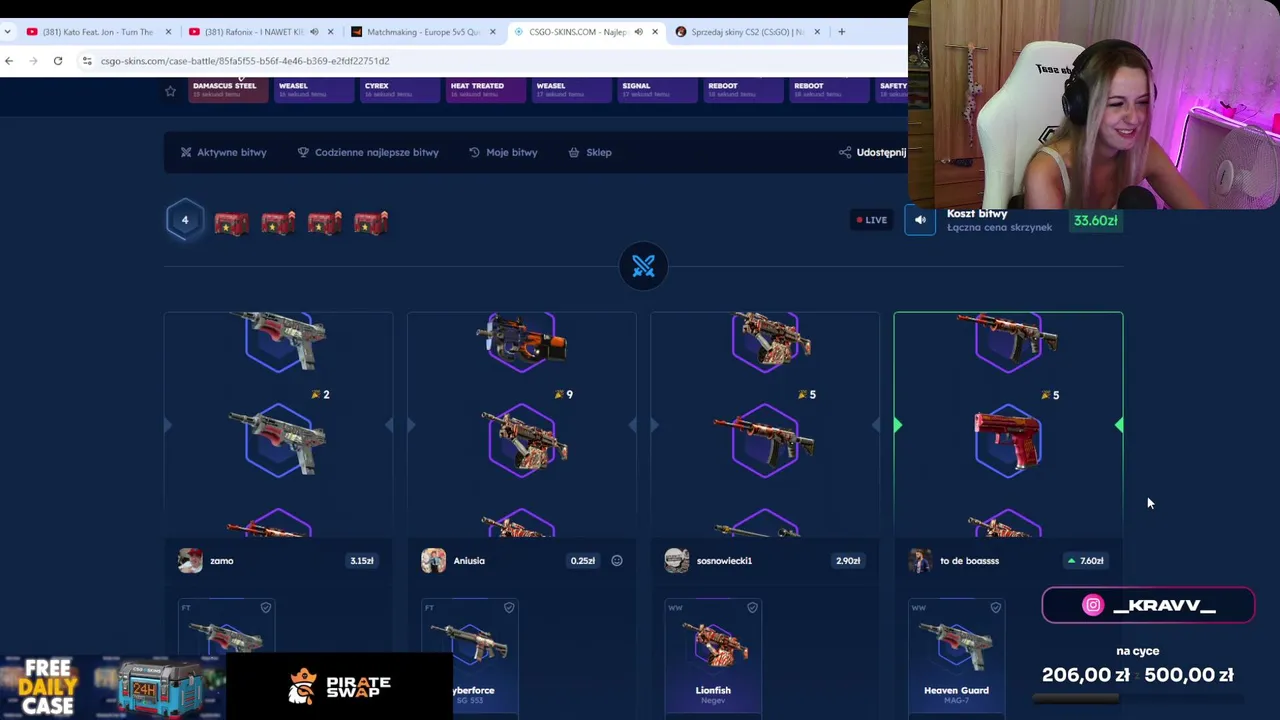Click the Heaven Guard MAG-7 skin card
This screenshot has width=1280, height=720.
pyautogui.click(x=956, y=658)
